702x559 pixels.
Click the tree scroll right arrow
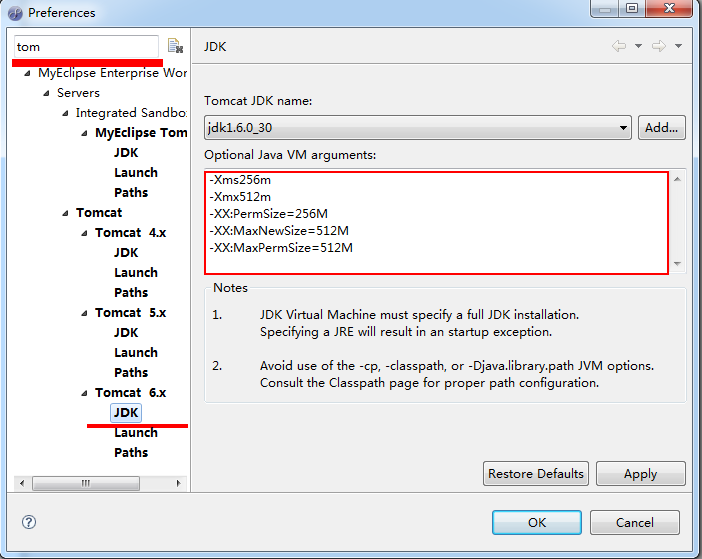(x=178, y=483)
